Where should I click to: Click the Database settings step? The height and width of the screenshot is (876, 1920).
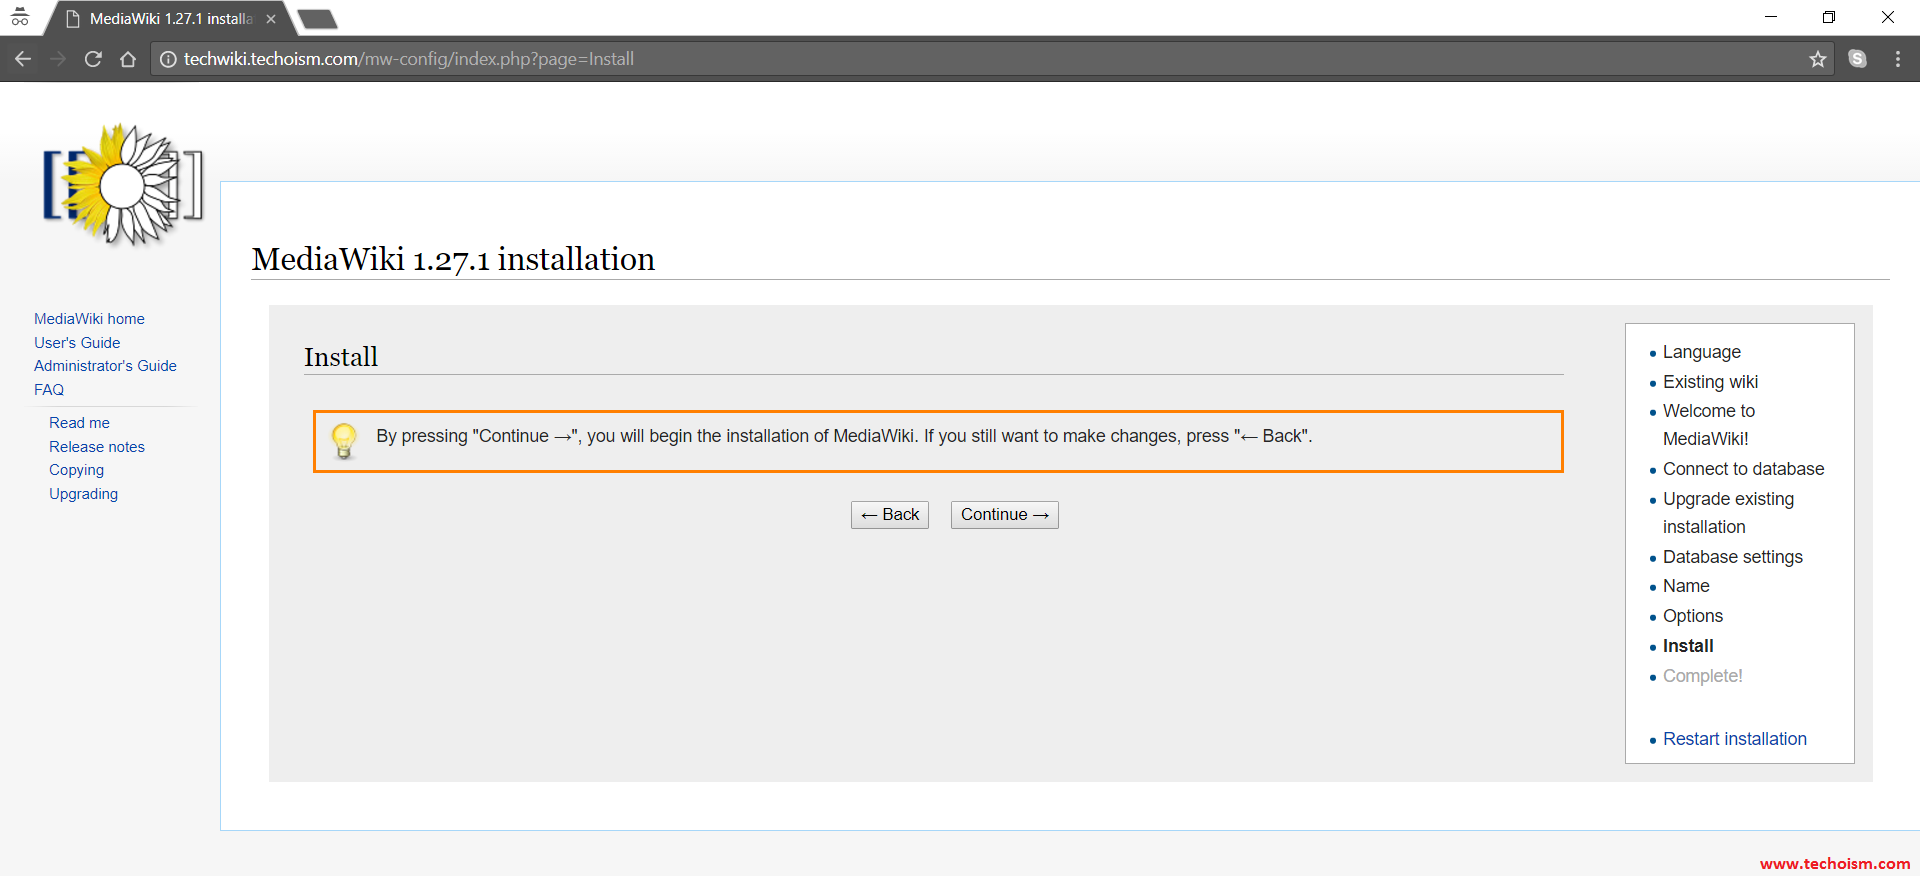1733,557
